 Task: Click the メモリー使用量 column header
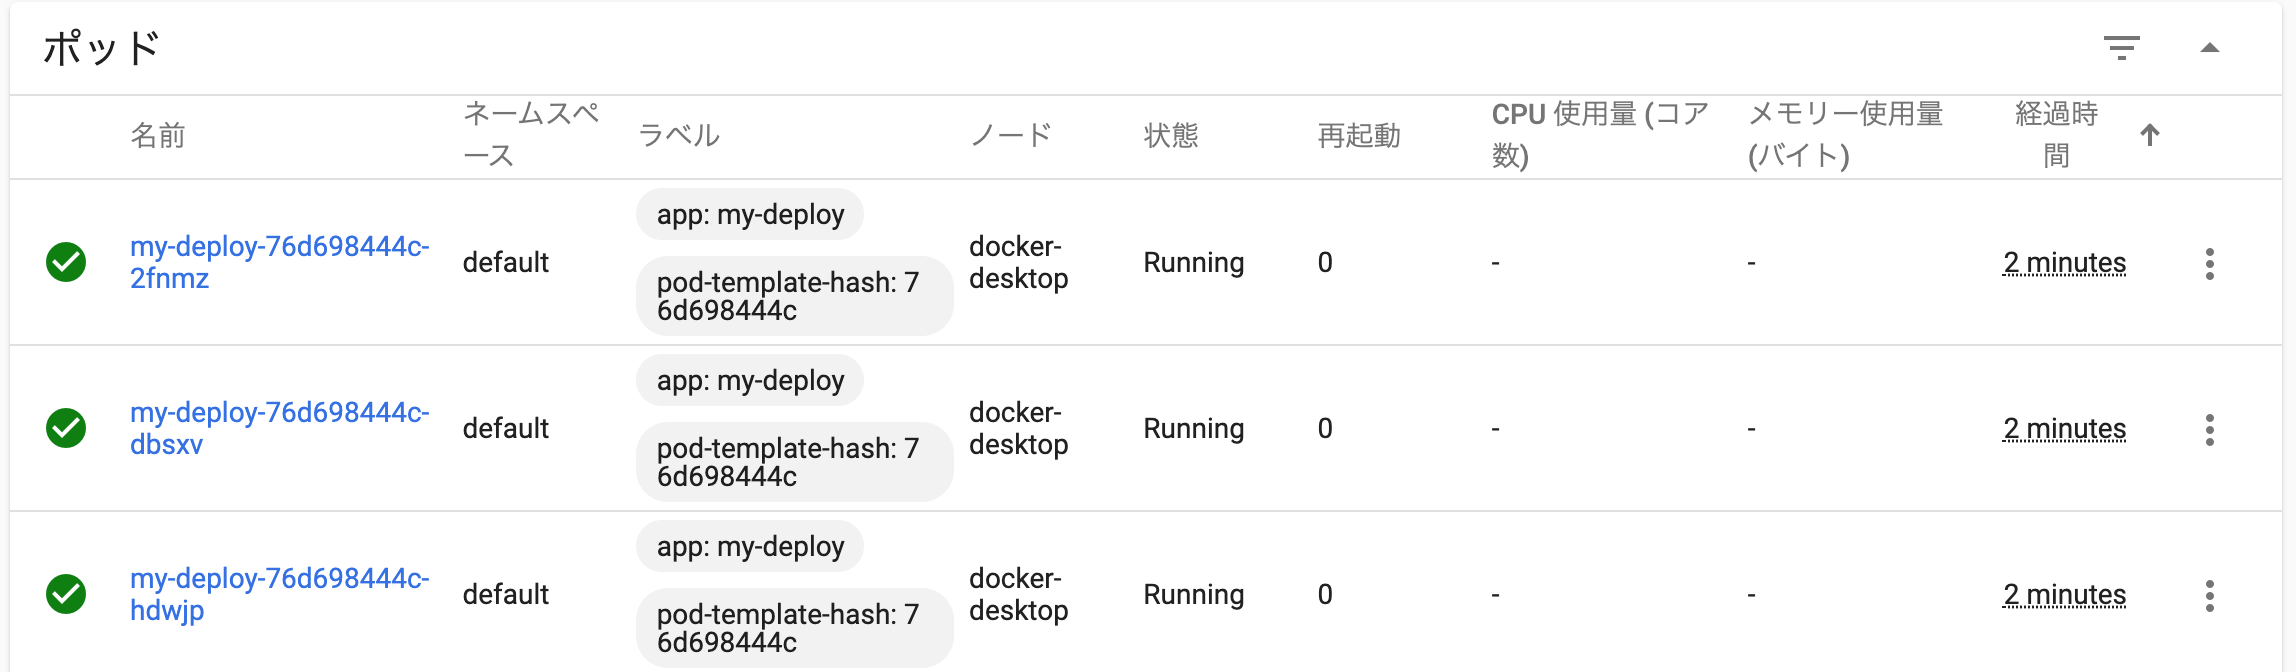[x=1846, y=135]
